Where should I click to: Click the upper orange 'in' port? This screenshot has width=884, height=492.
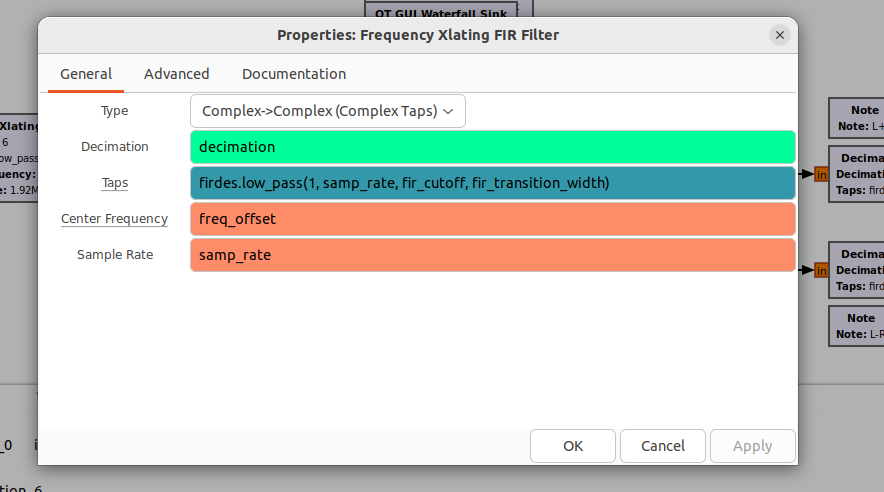click(821, 175)
